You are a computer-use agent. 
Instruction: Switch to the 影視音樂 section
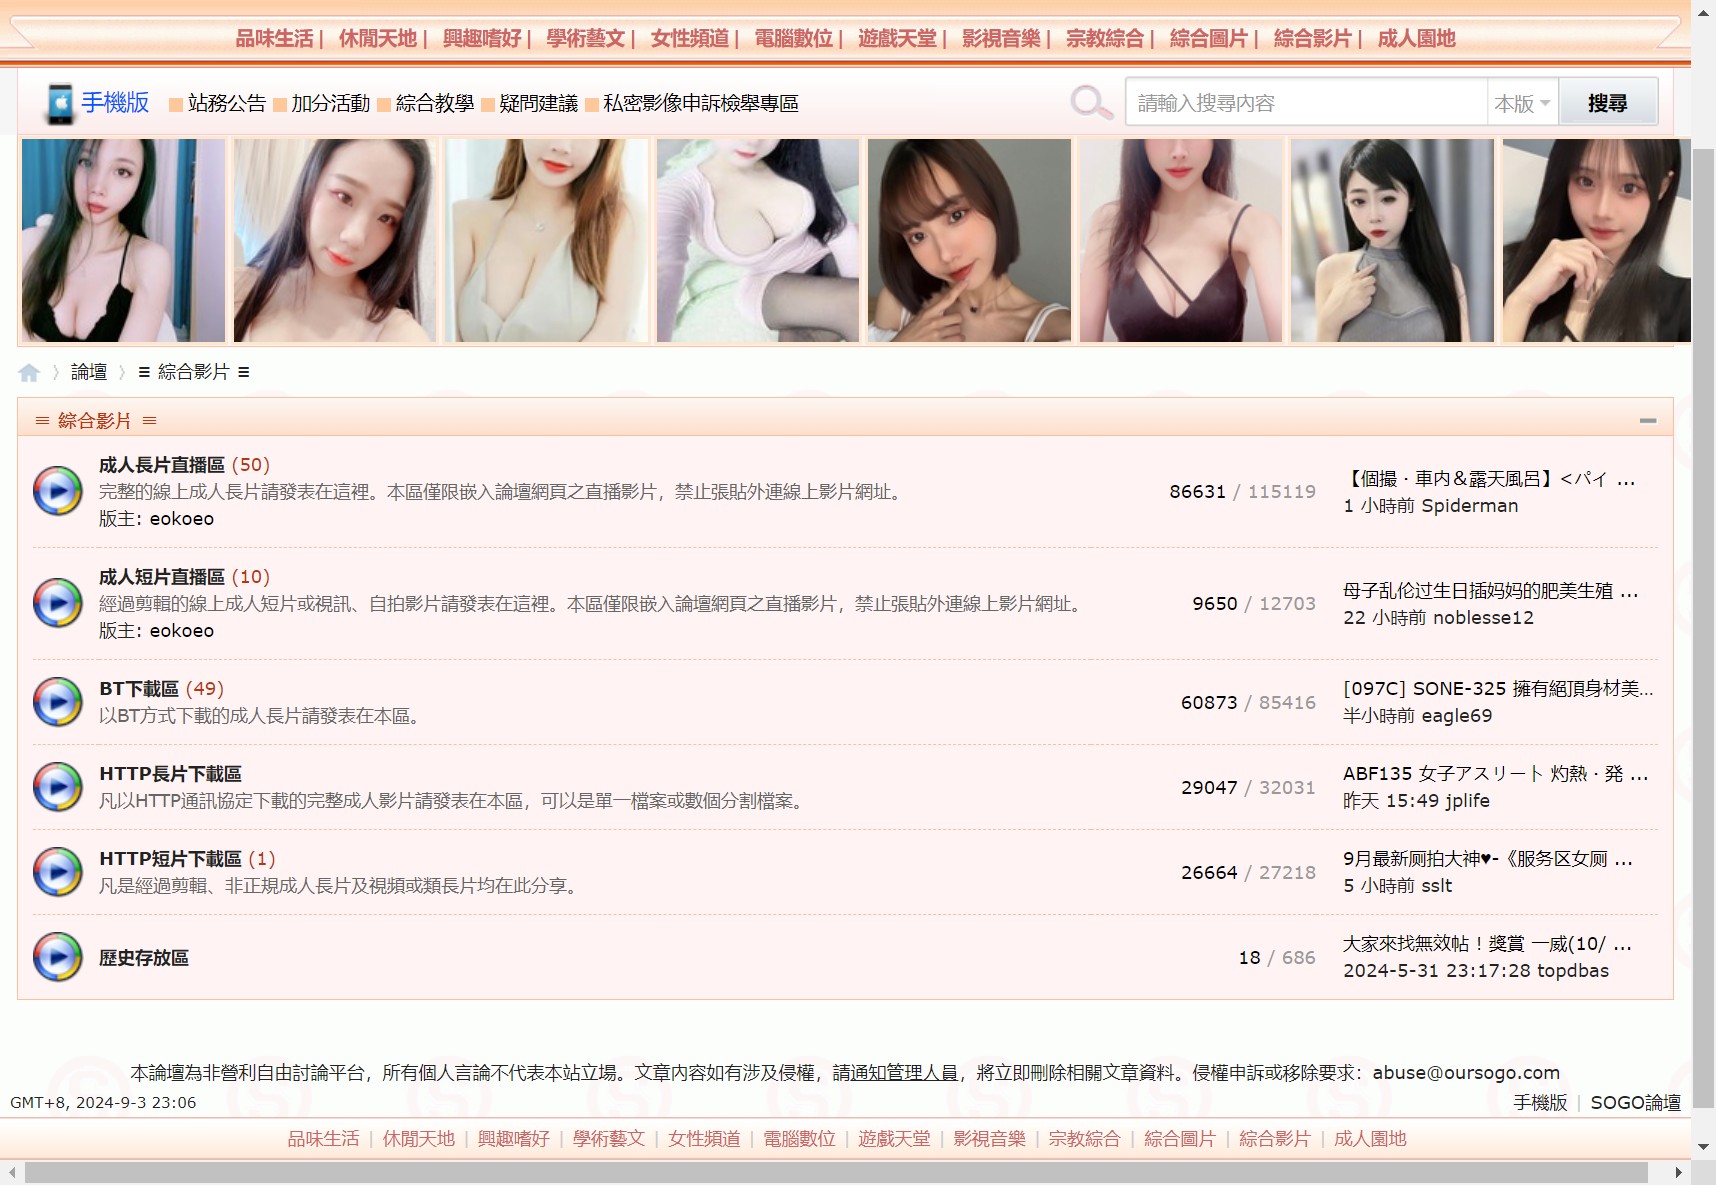[1000, 38]
